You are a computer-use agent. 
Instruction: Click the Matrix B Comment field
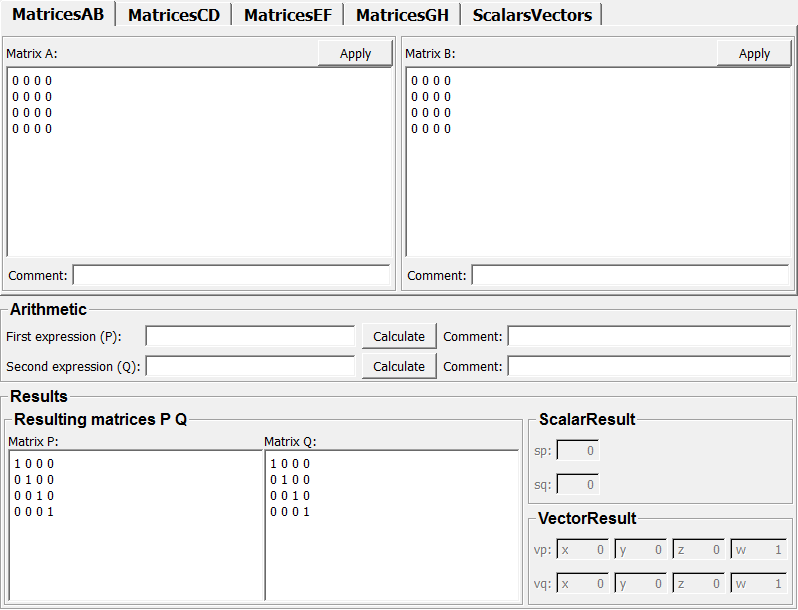click(630, 275)
